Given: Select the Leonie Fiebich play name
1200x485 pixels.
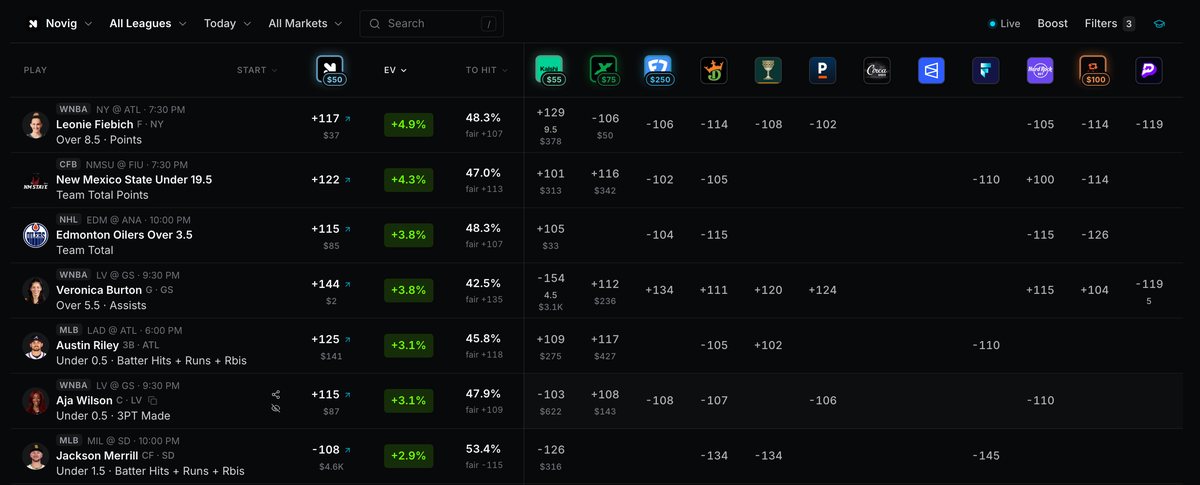Looking at the screenshot, I should pos(94,124).
